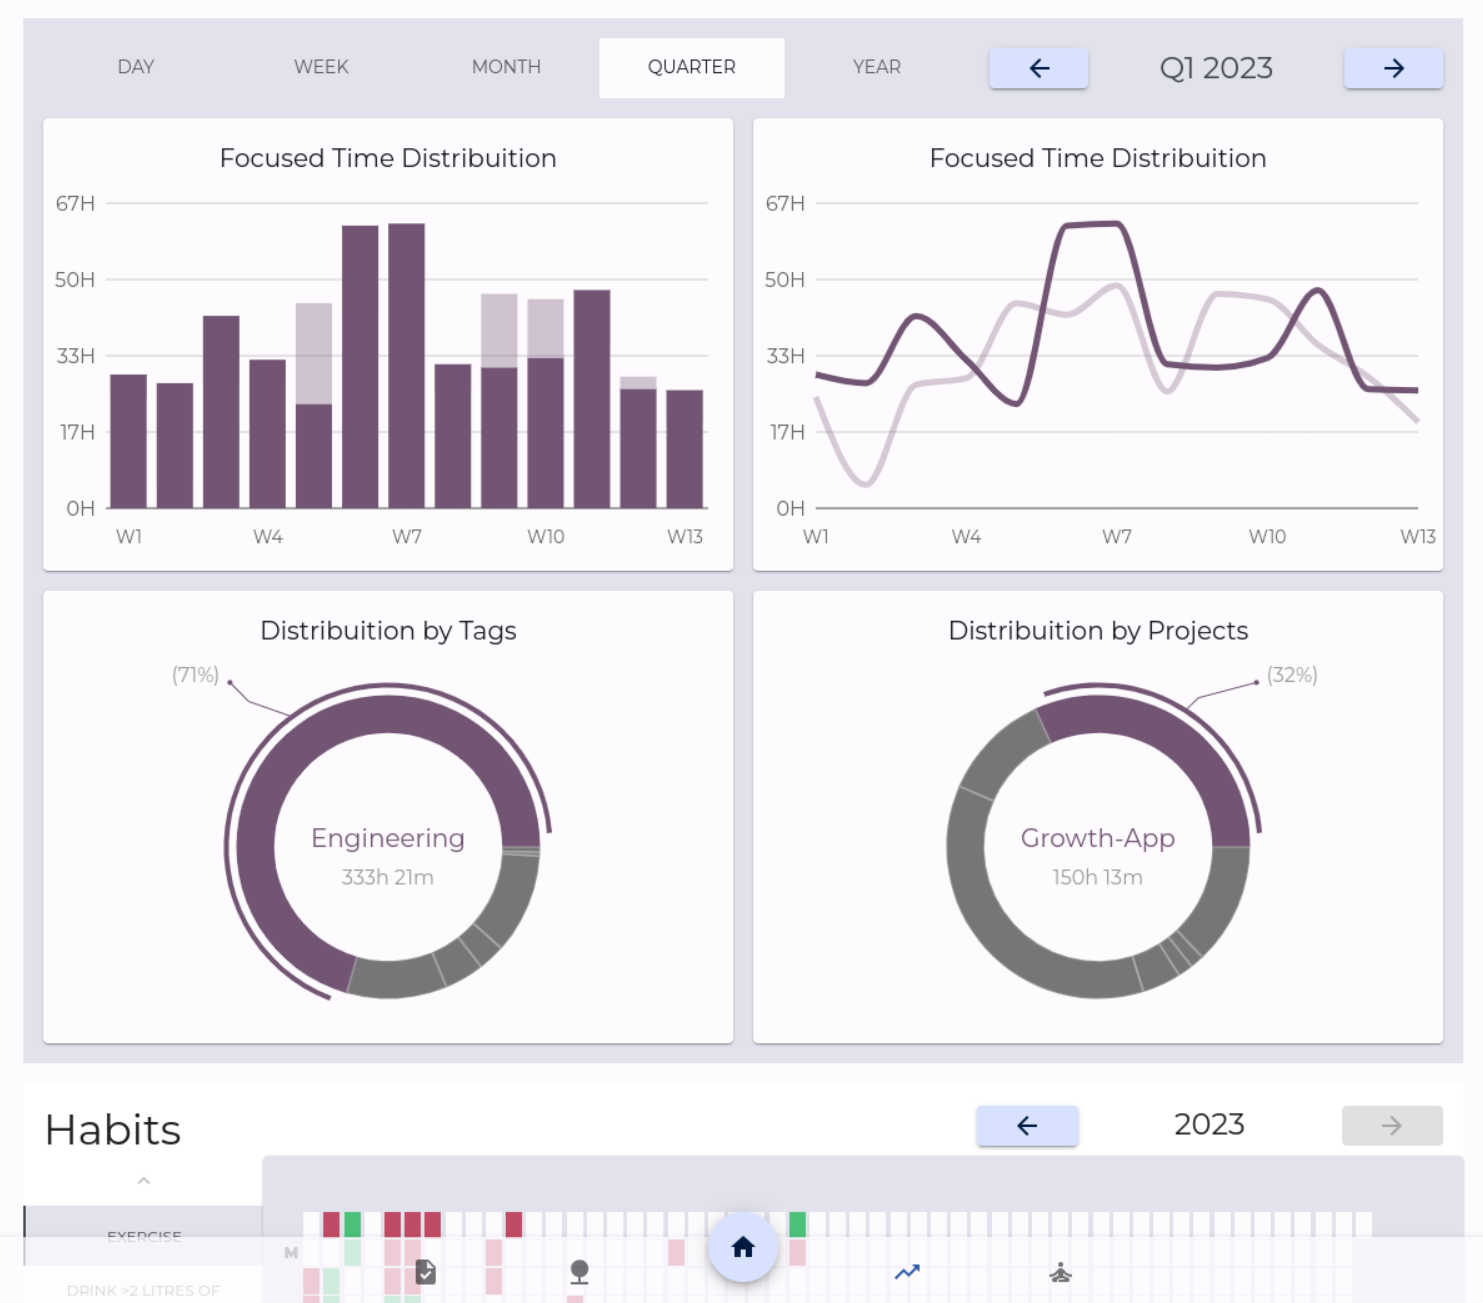The height and width of the screenshot is (1303, 1483).
Task: Click the (71%) label on tags chart
Action: pyautogui.click(x=196, y=675)
